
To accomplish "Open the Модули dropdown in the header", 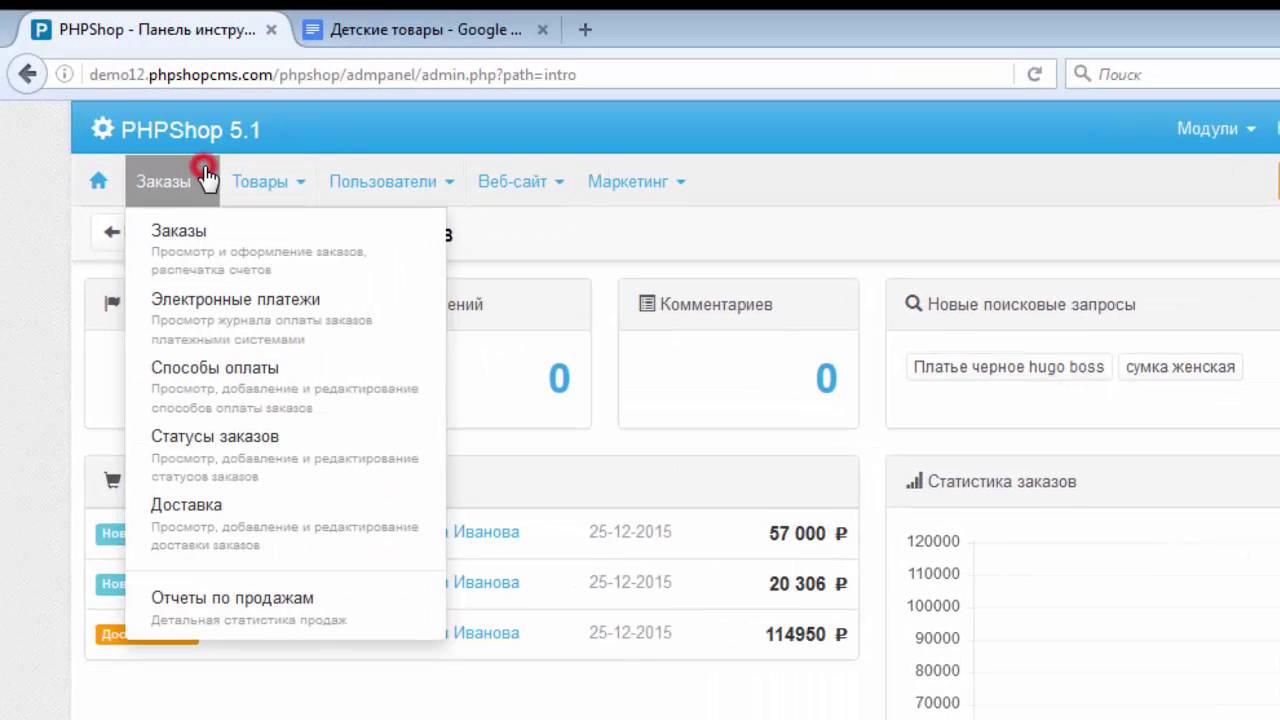I will 1216,129.
